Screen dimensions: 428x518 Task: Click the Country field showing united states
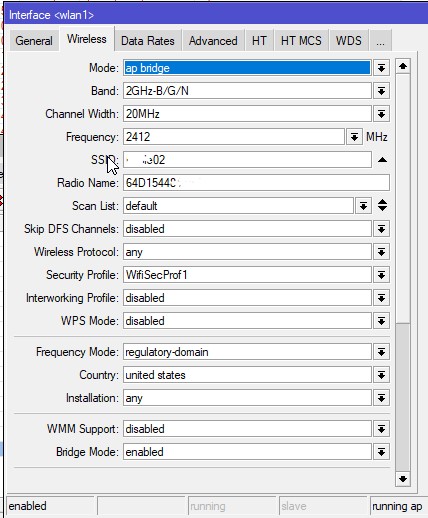click(x=247, y=375)
